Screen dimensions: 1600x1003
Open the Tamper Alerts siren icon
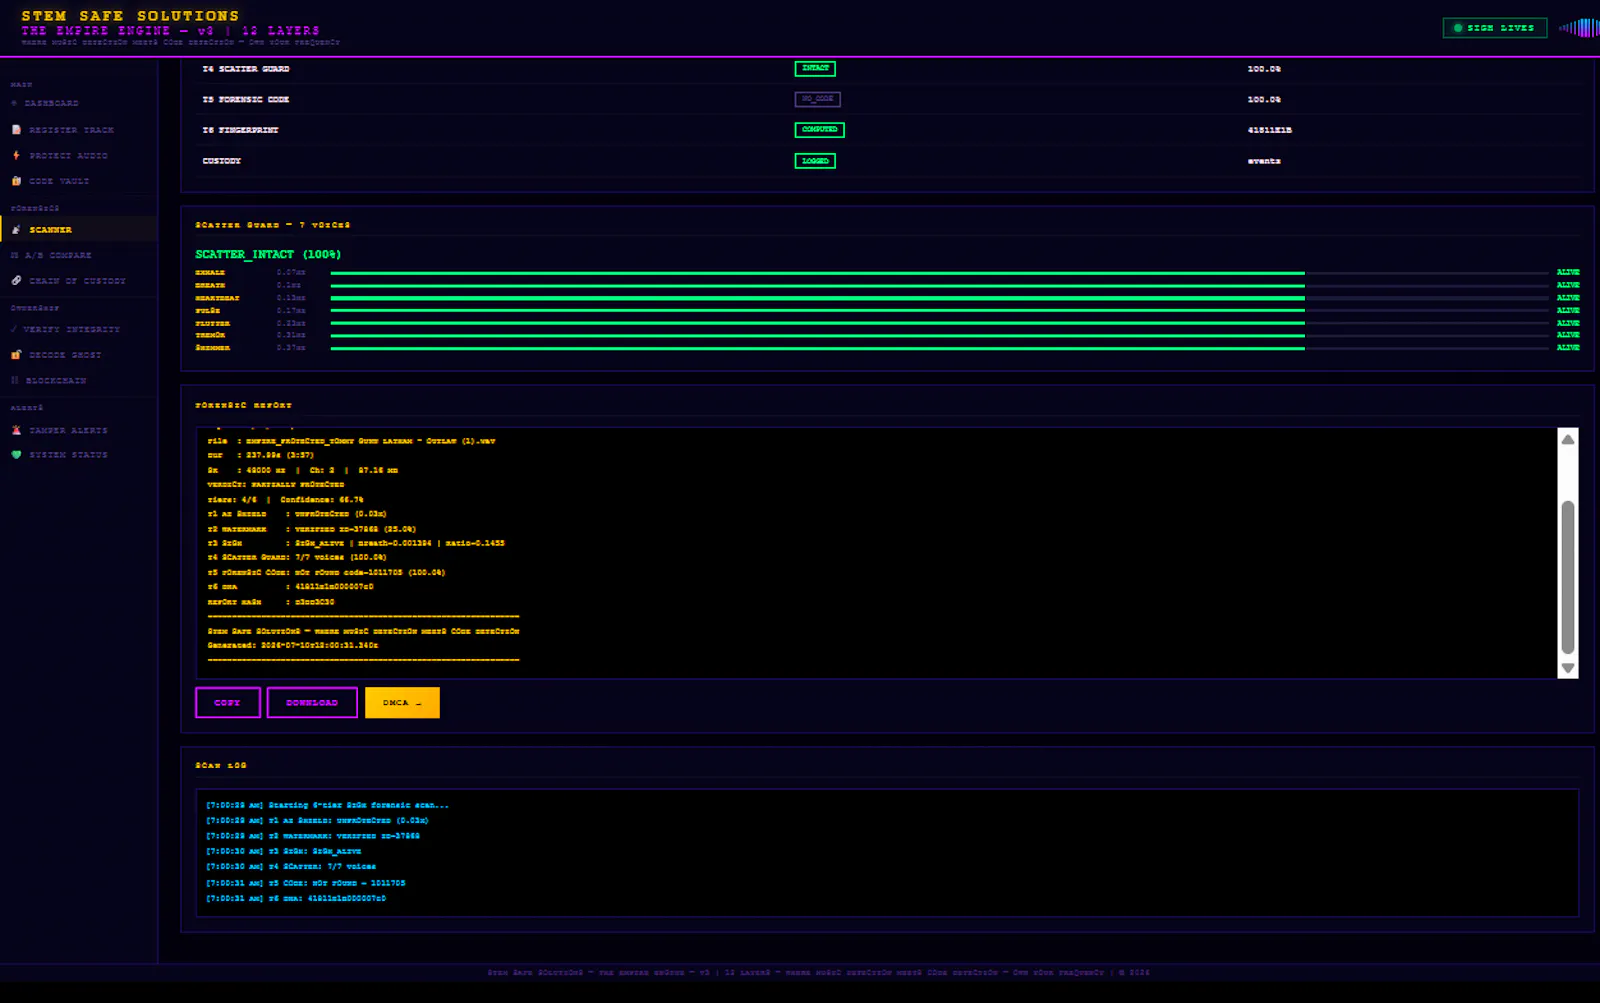[x=16, y=430]
